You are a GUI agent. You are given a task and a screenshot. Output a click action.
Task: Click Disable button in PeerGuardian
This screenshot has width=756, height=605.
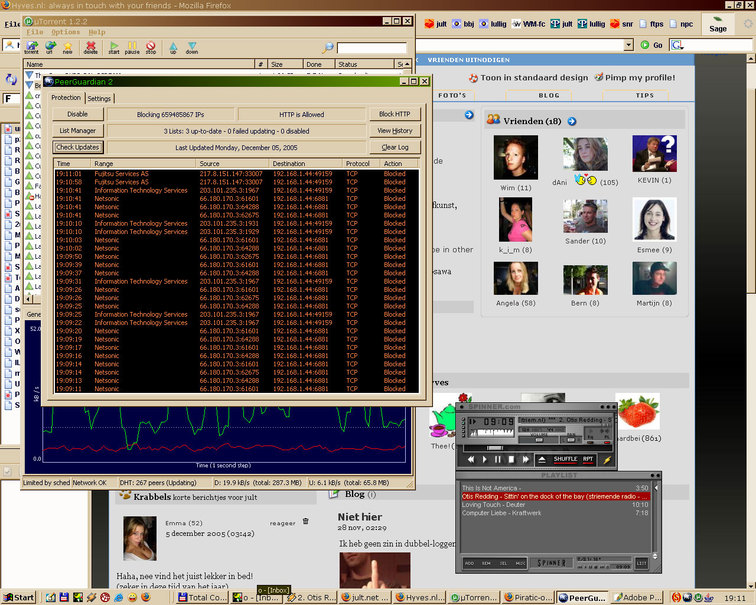click(78, 114)
